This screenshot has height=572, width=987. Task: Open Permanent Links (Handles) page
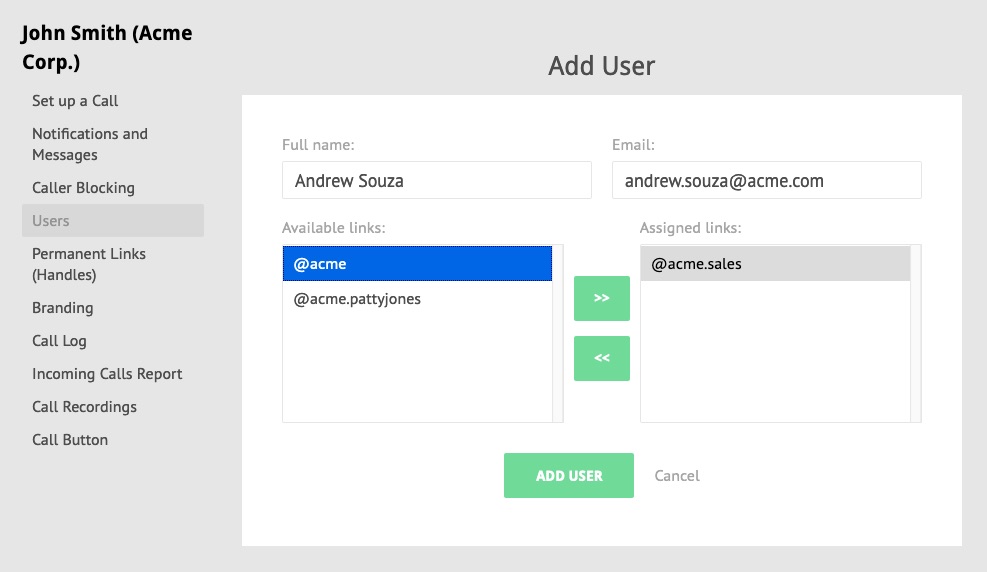(89, 264)
